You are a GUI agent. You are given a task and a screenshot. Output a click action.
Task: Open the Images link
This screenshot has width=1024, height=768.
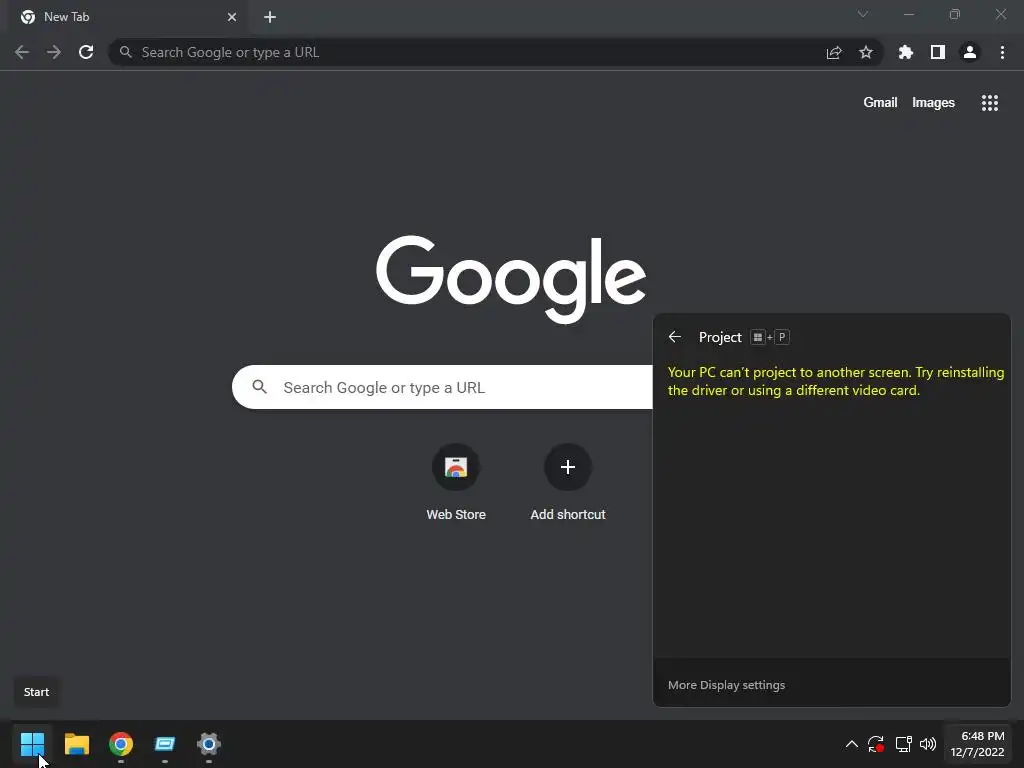coord(933,103)
